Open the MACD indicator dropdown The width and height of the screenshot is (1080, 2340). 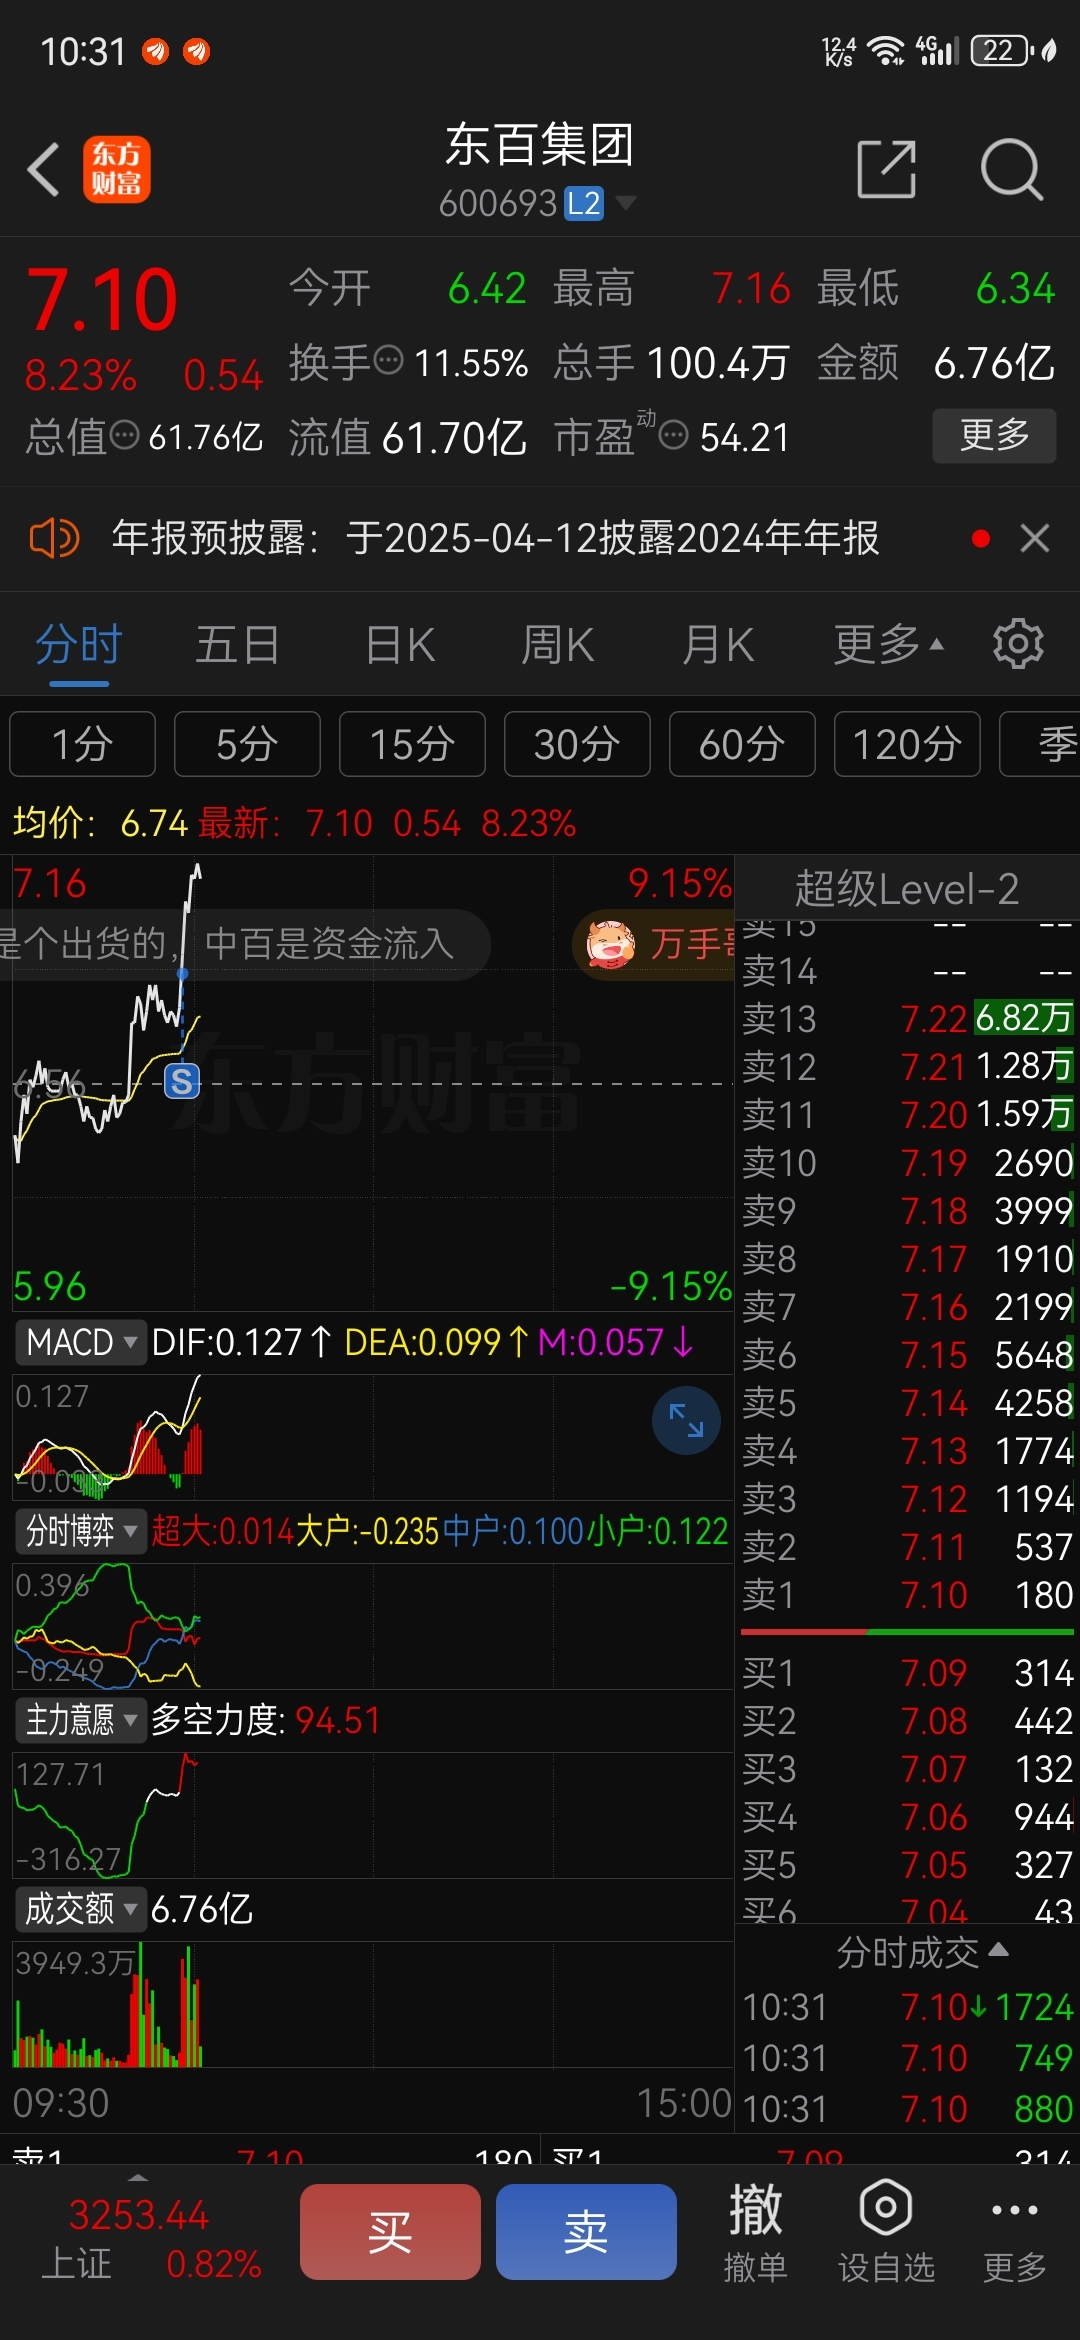(81, 1342)
